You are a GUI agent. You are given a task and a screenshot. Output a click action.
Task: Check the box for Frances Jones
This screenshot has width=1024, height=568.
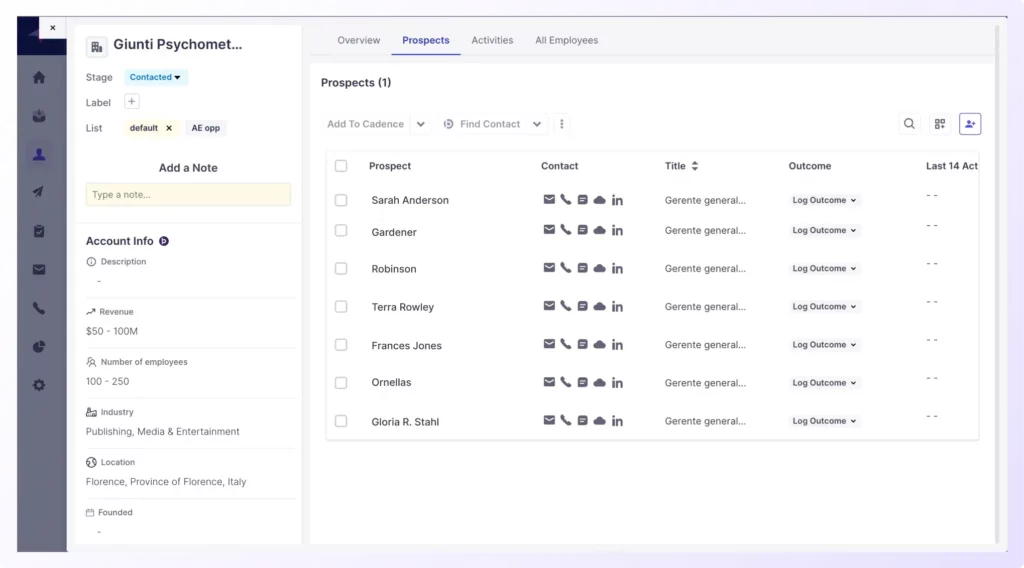[341, 345]
